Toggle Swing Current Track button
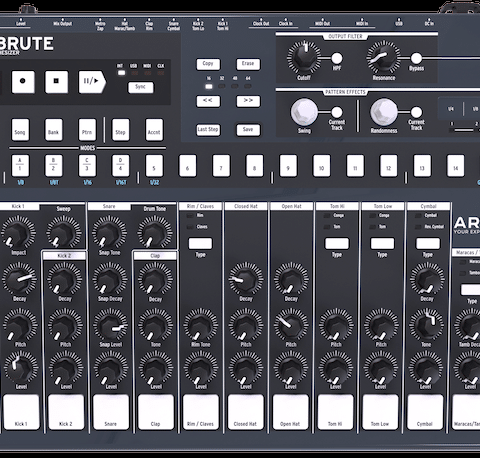The height and width of the screenshot is (458, 480). pyautogui.click(x=337, y=112)
